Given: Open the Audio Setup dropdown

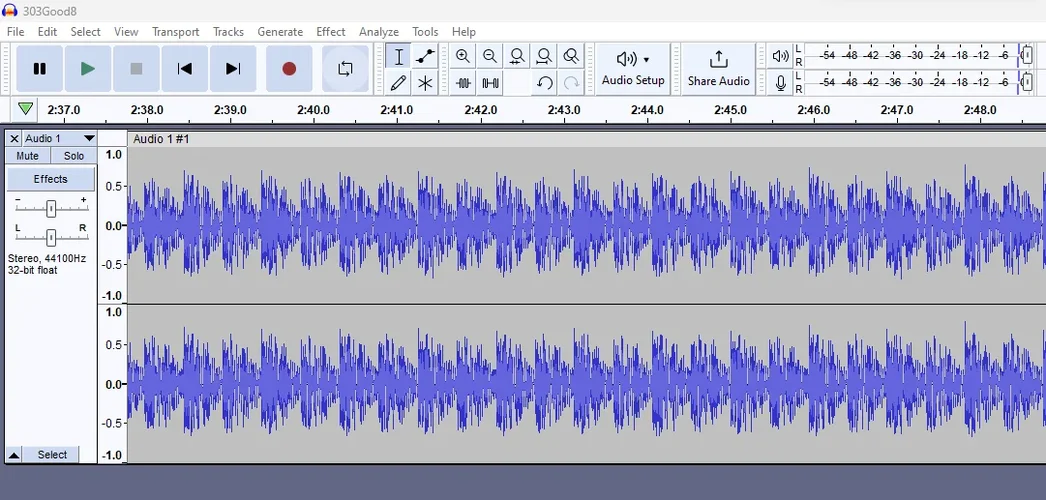Looking at the screenshot, I should (x=633, y=69).
